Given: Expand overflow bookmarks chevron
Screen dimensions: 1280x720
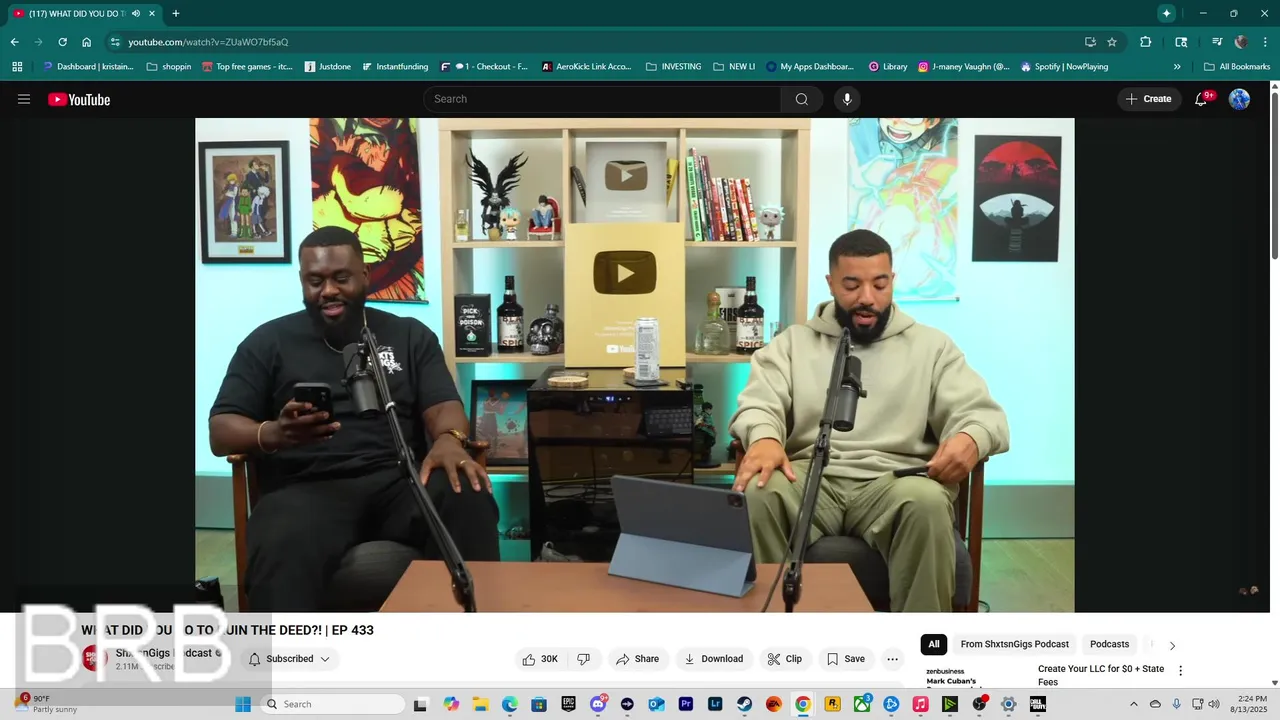Looking at the screenshot, I should point(1177,67).
